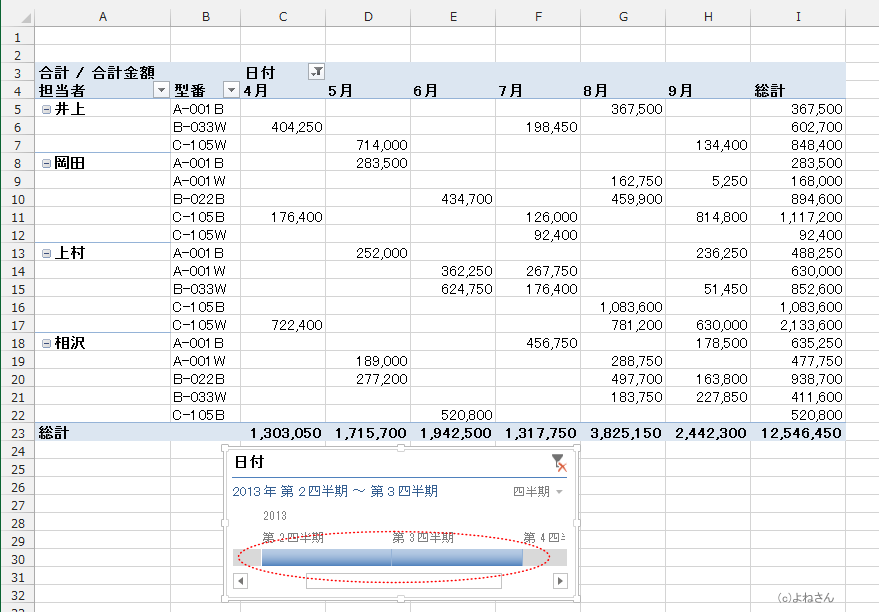The height and width of the screenshot is (612, 879).
Task: Click the timeline horizontal scrollbar thumb
Action: (402, 581)
